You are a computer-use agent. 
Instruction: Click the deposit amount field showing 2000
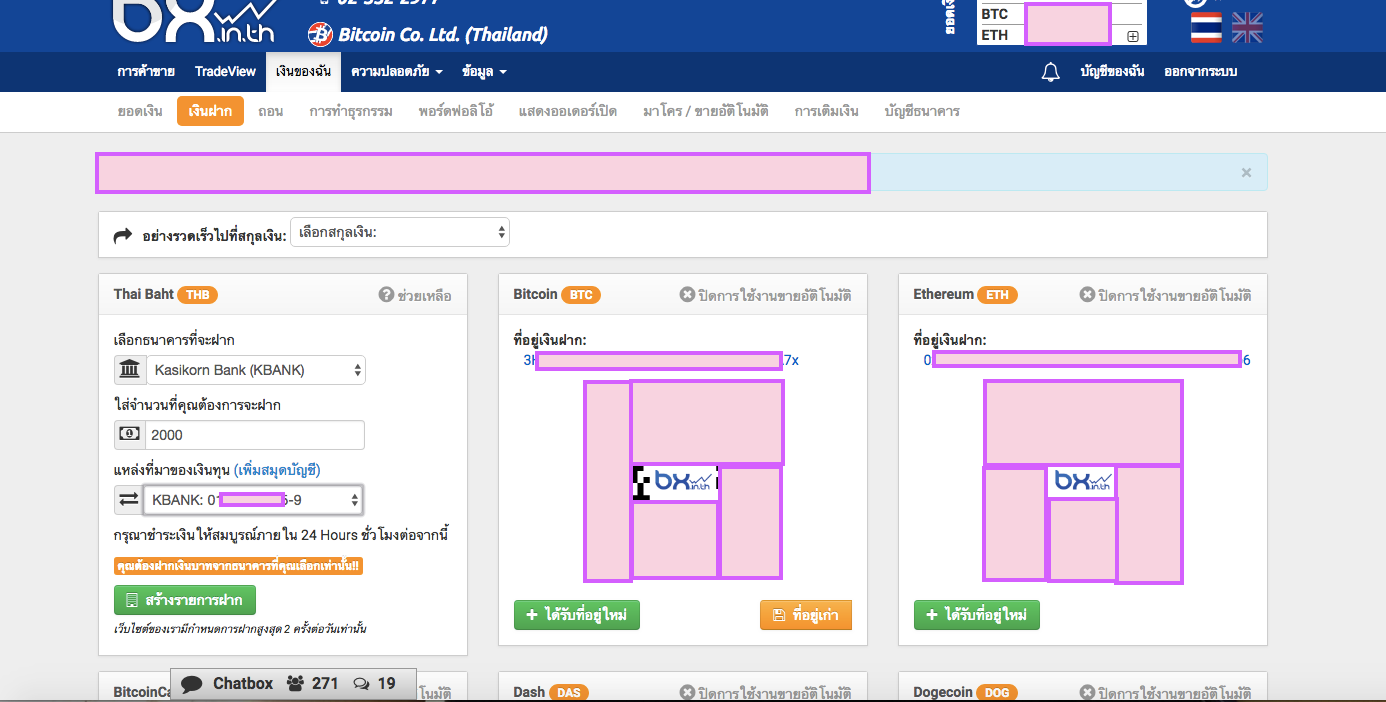coord(255,435)
